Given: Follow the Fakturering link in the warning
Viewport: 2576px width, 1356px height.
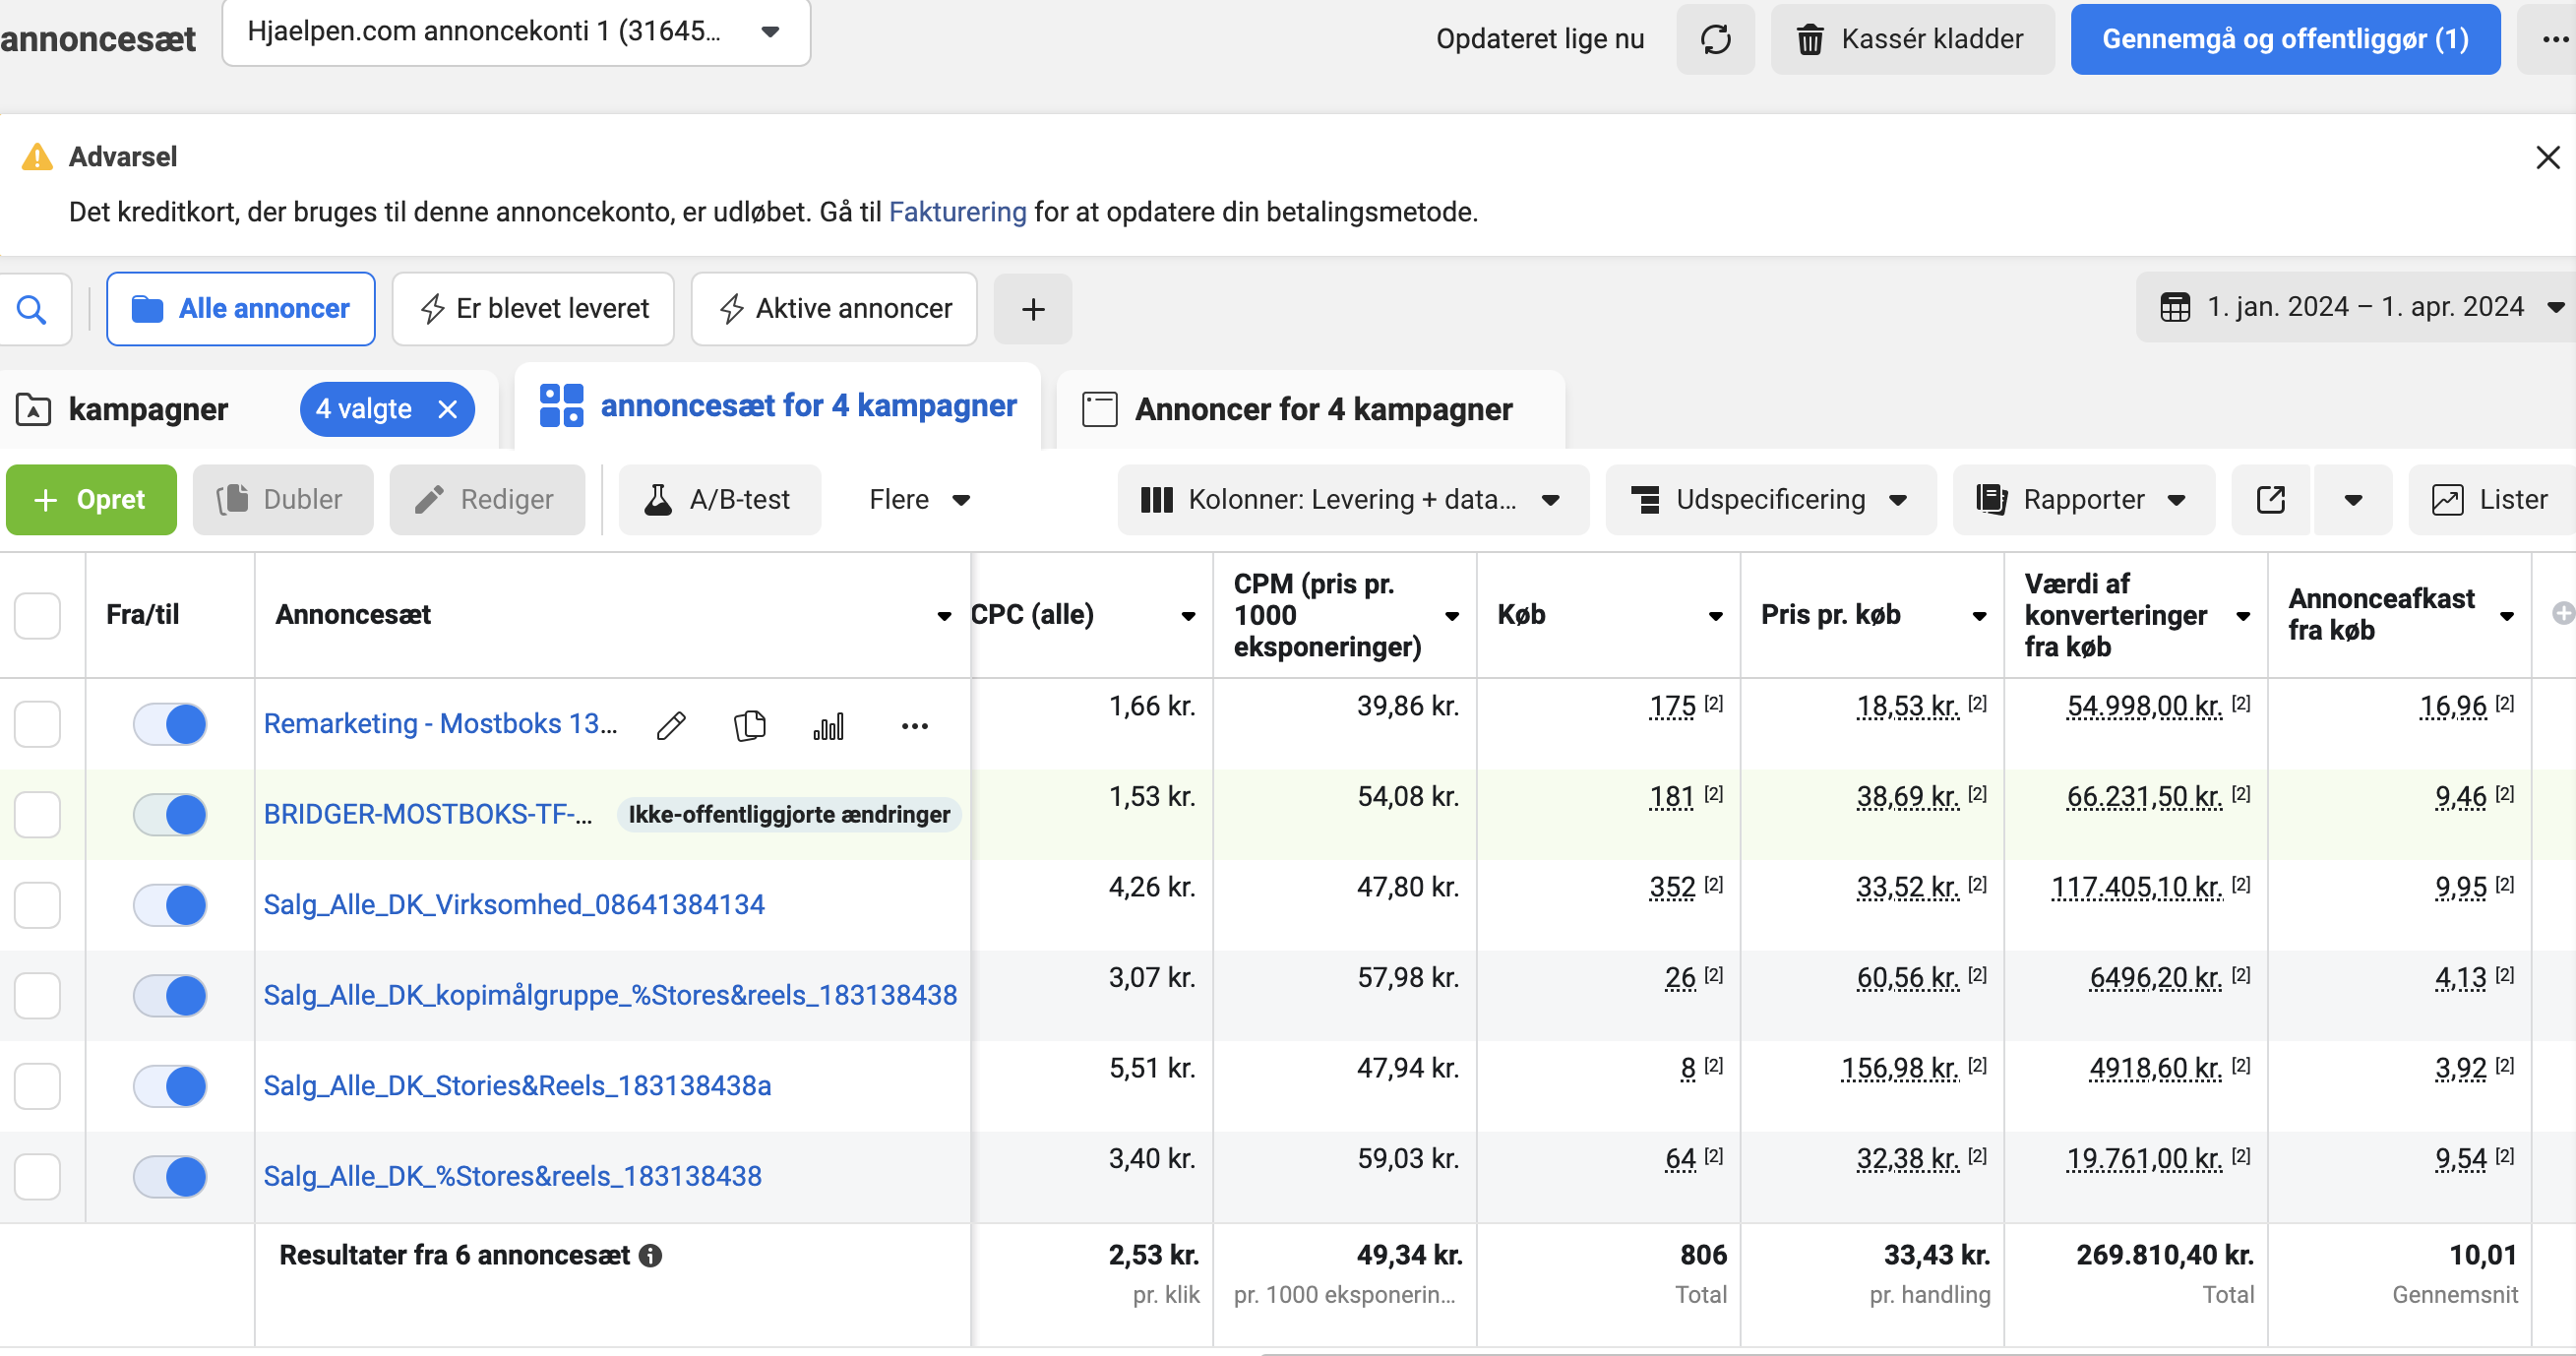Looking at the screenshot, I should coord(957,212).
